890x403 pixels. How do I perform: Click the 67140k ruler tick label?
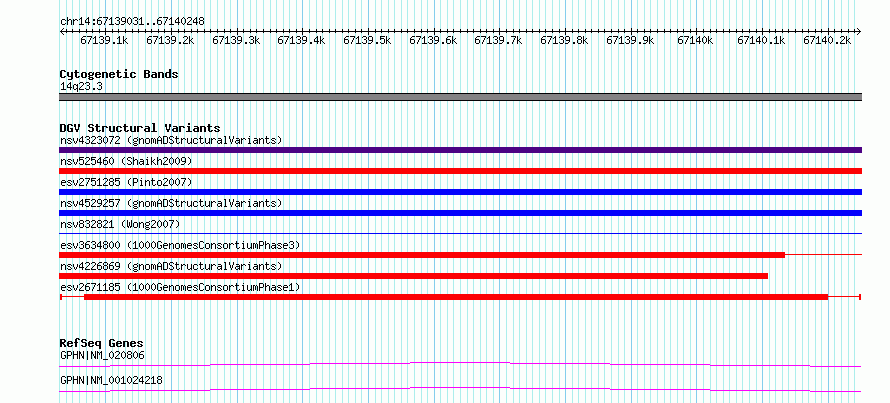(x=695, y=40)
